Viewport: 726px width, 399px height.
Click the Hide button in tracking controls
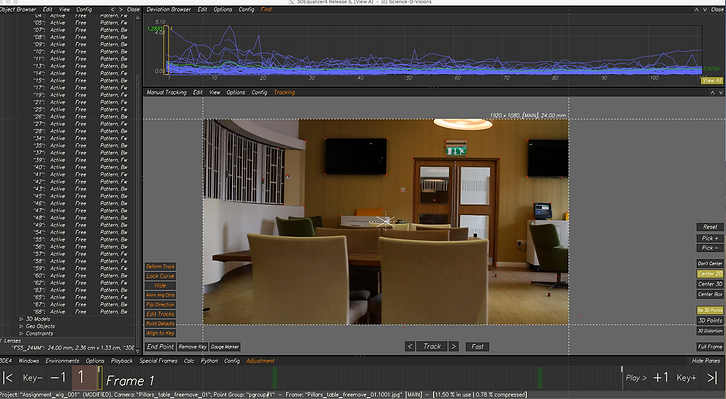click(160, 286)
